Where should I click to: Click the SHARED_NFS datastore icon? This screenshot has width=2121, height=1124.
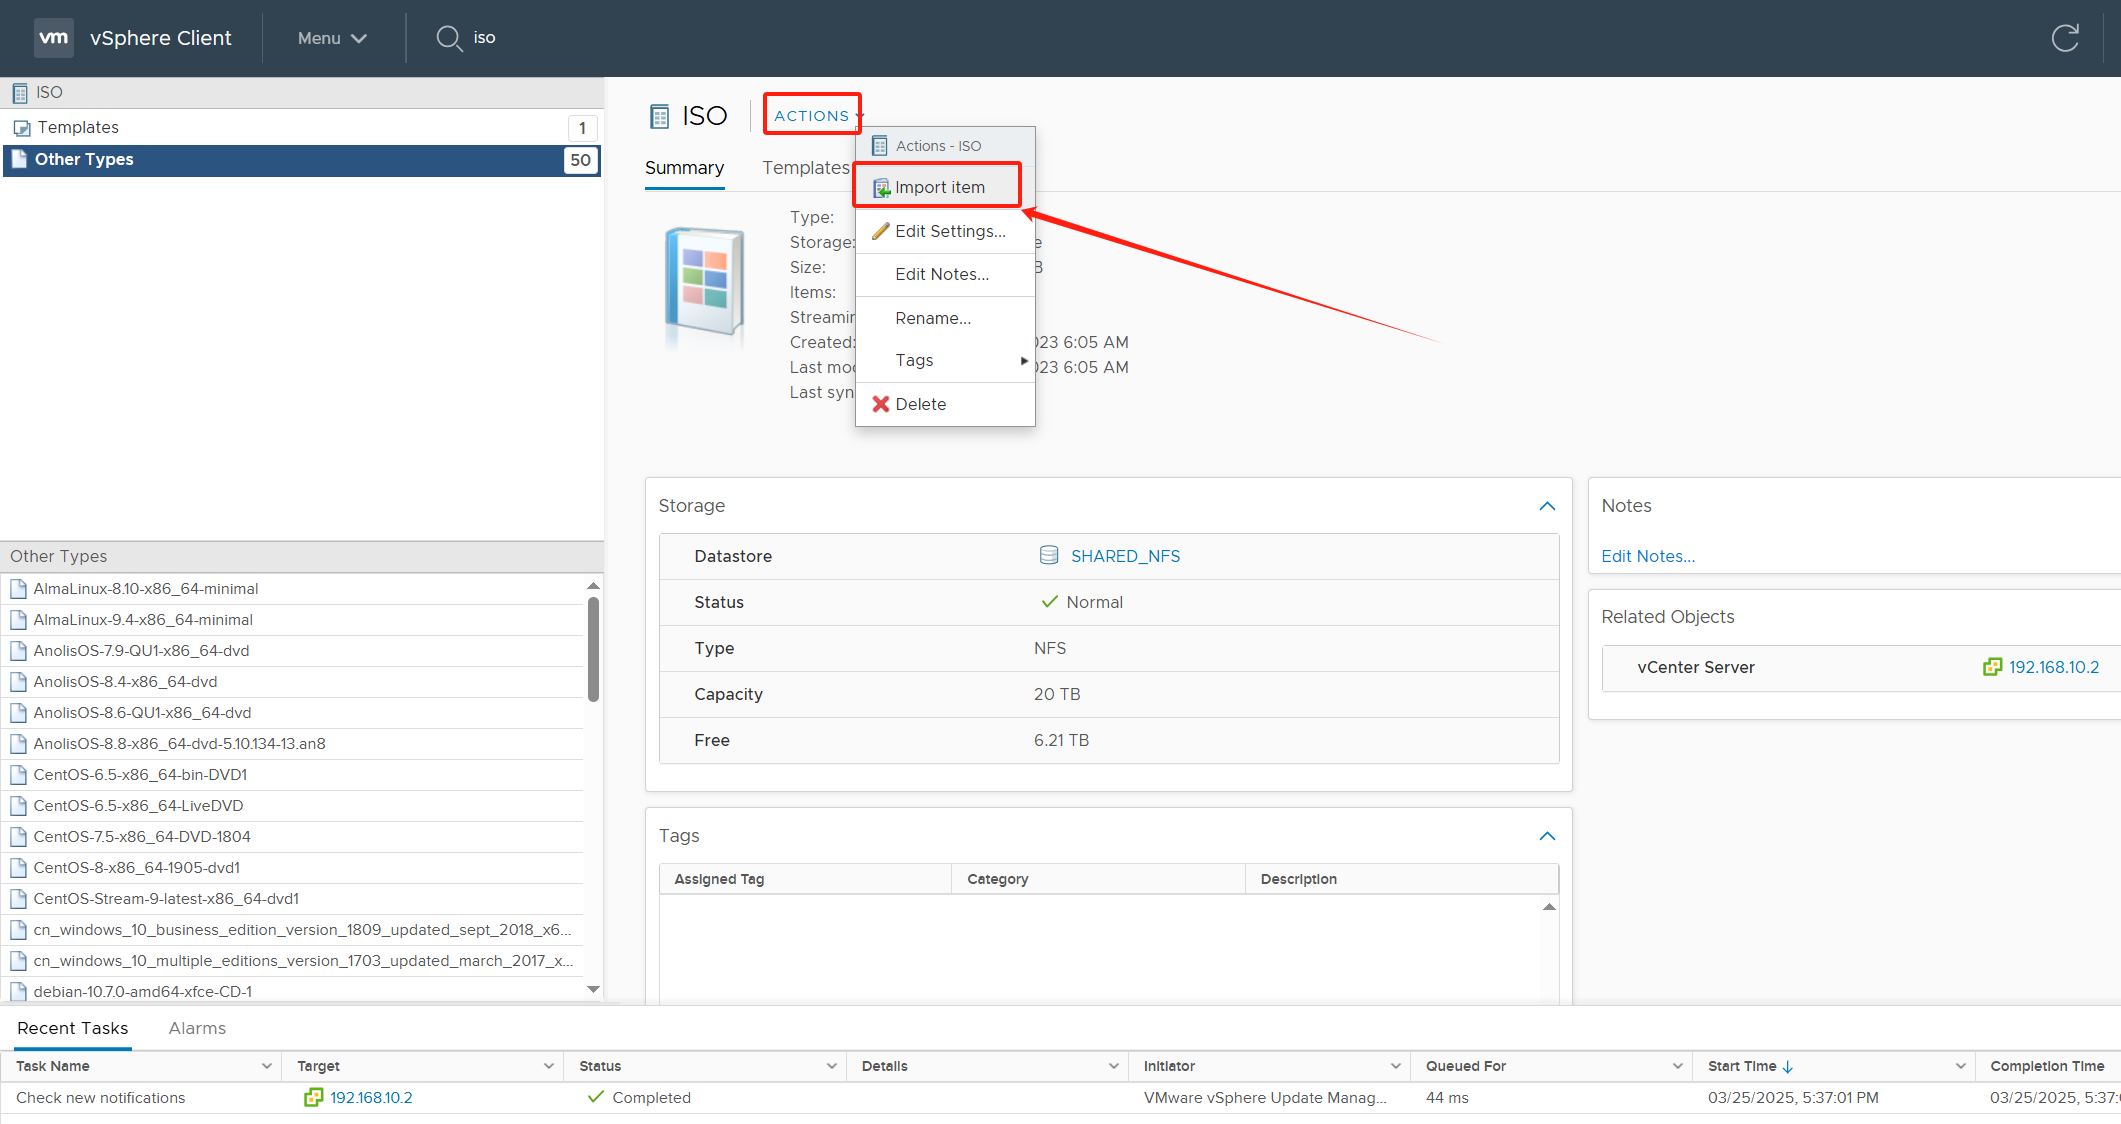[x=1048, y=555]
